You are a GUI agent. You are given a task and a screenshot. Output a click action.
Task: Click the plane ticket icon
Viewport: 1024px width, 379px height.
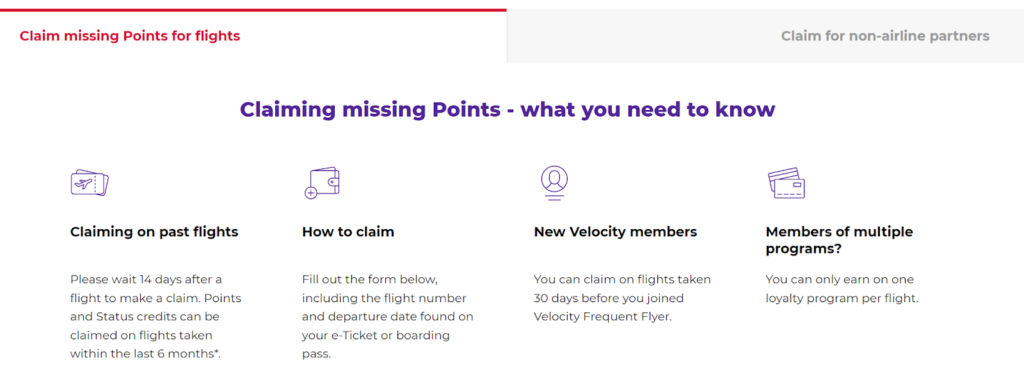click(89, 182)
